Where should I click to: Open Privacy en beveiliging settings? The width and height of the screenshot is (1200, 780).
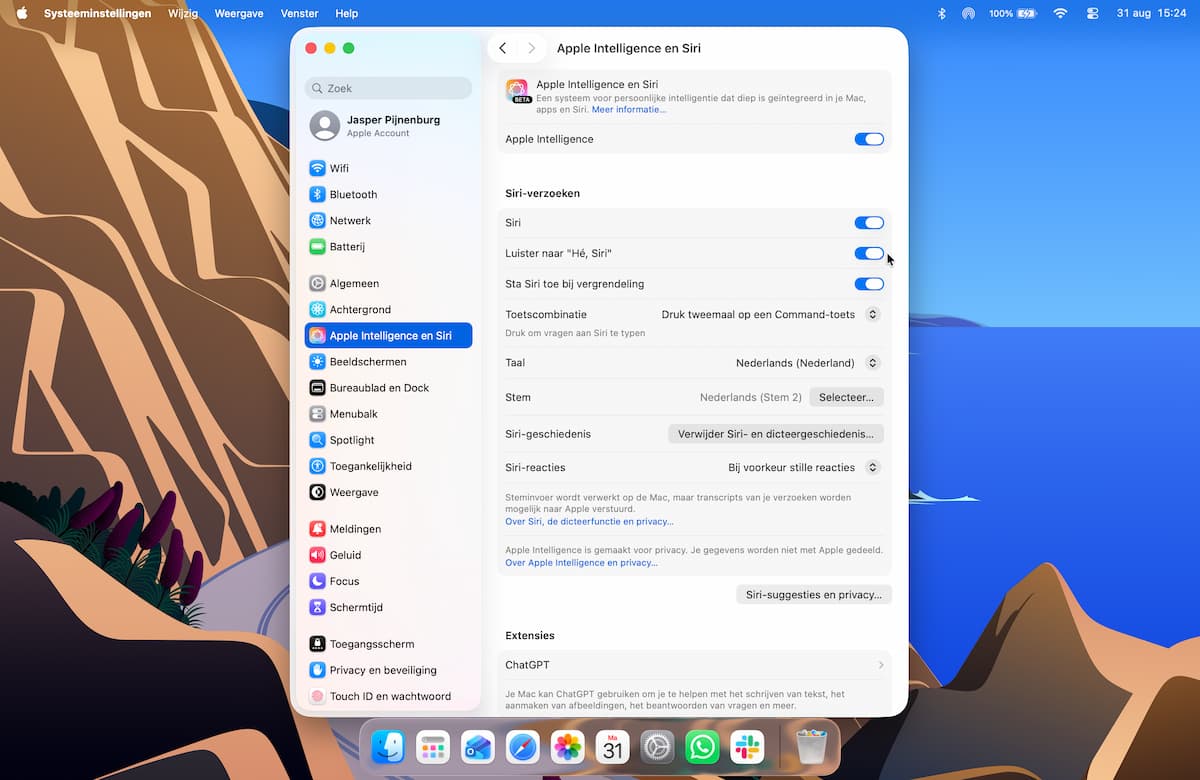(x=388, y=670)
